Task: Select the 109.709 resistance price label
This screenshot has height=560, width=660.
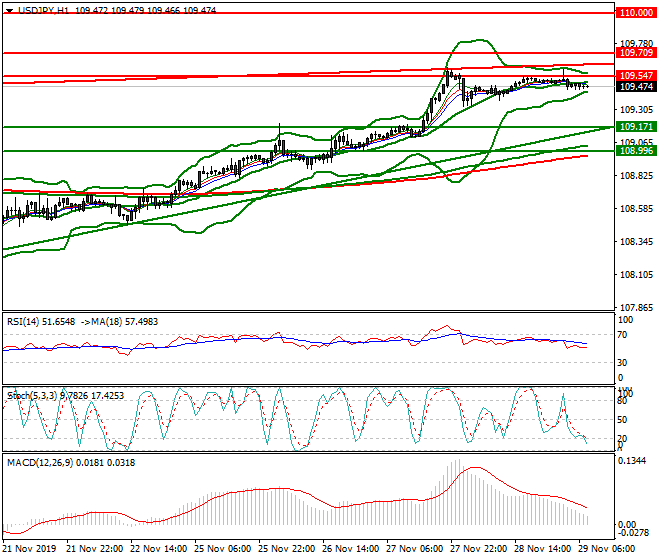Action: (x=636, y=53)
